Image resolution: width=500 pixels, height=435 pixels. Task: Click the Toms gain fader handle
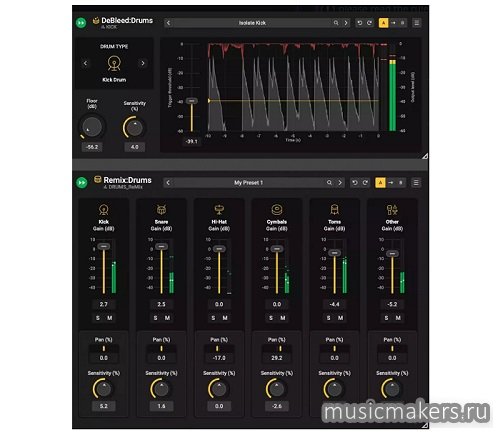(334, 253)
